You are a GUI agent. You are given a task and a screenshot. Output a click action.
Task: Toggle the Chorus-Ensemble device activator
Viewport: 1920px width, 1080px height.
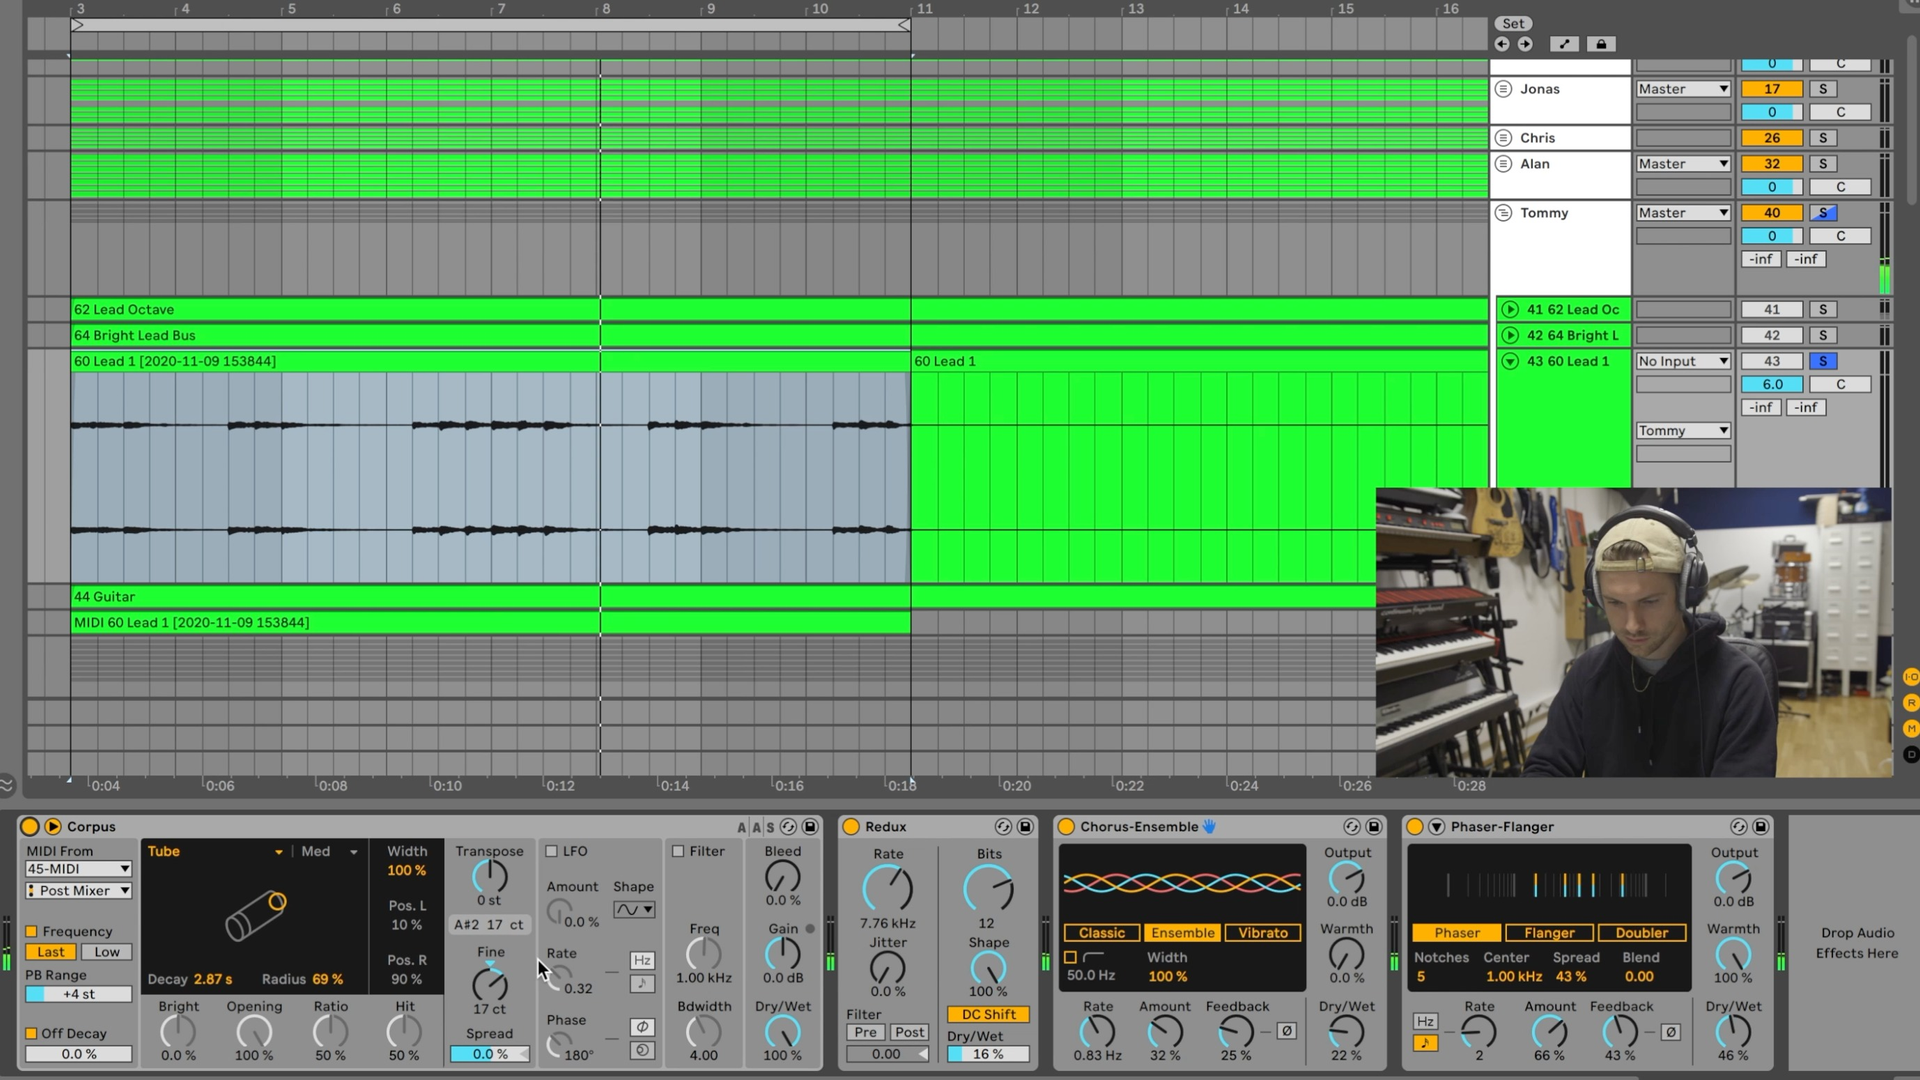pos(1066,827)
